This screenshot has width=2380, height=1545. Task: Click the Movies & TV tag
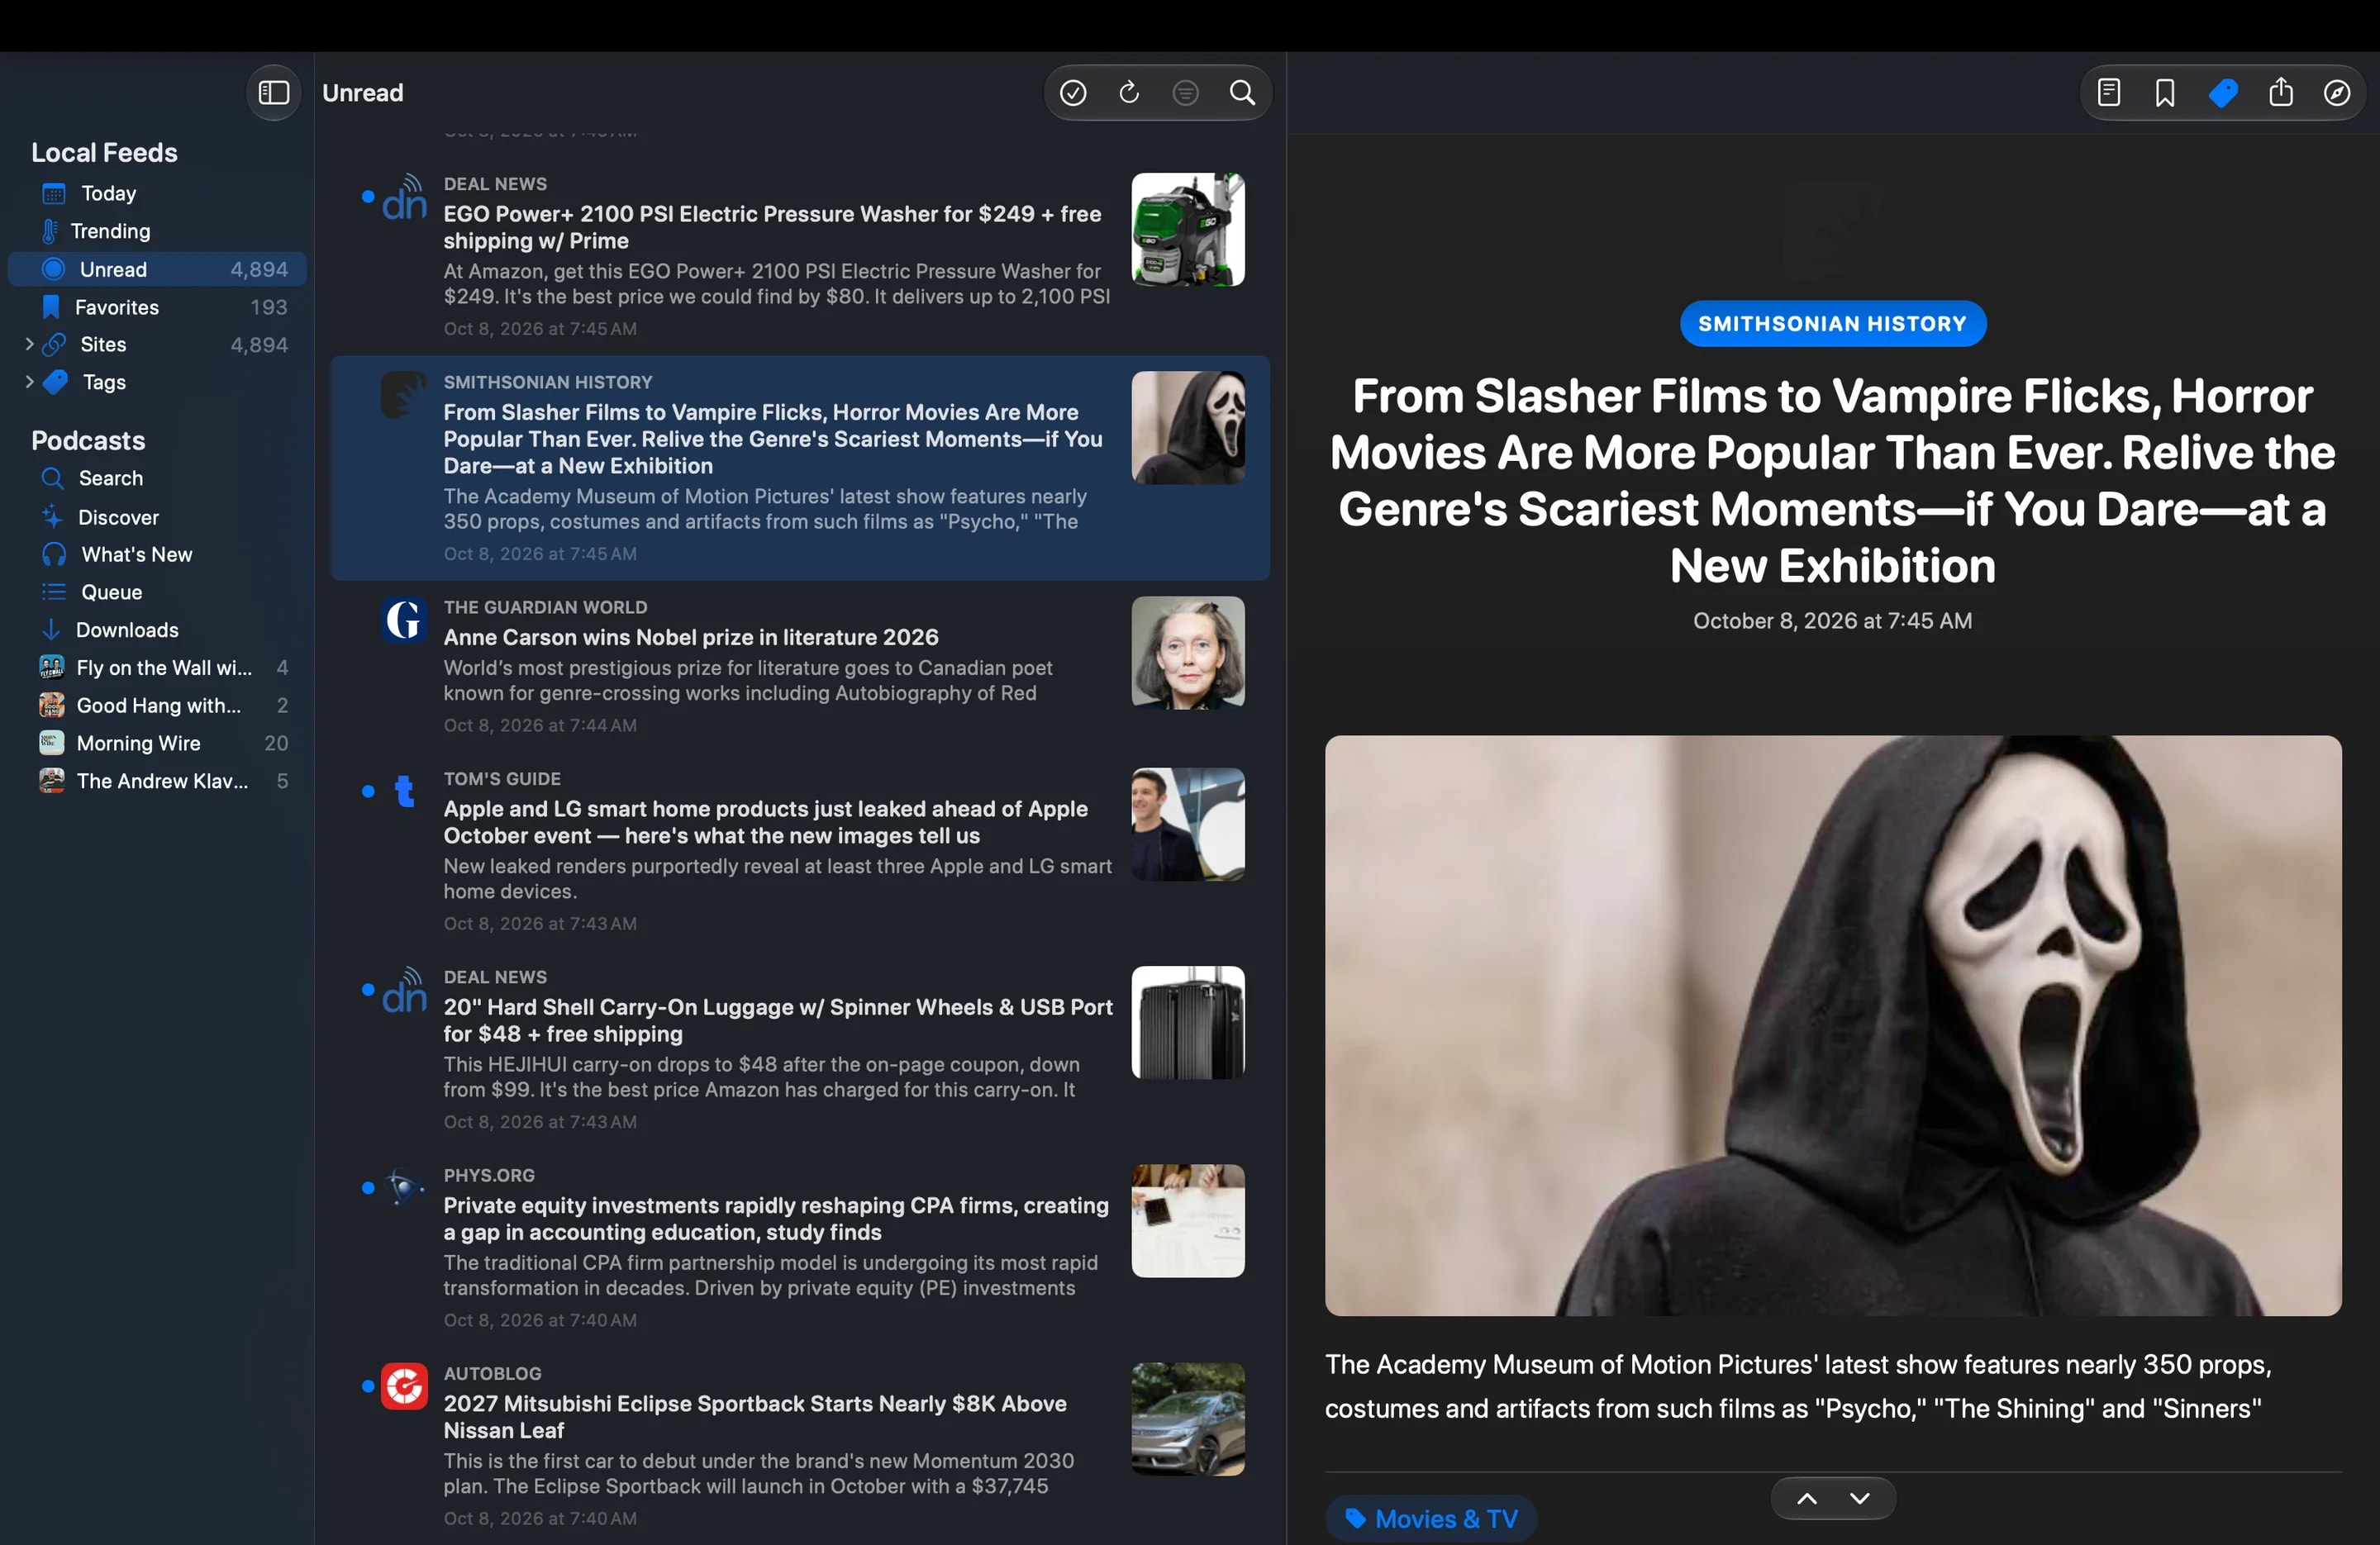pyautogui.click(x=1430, y=1519)
